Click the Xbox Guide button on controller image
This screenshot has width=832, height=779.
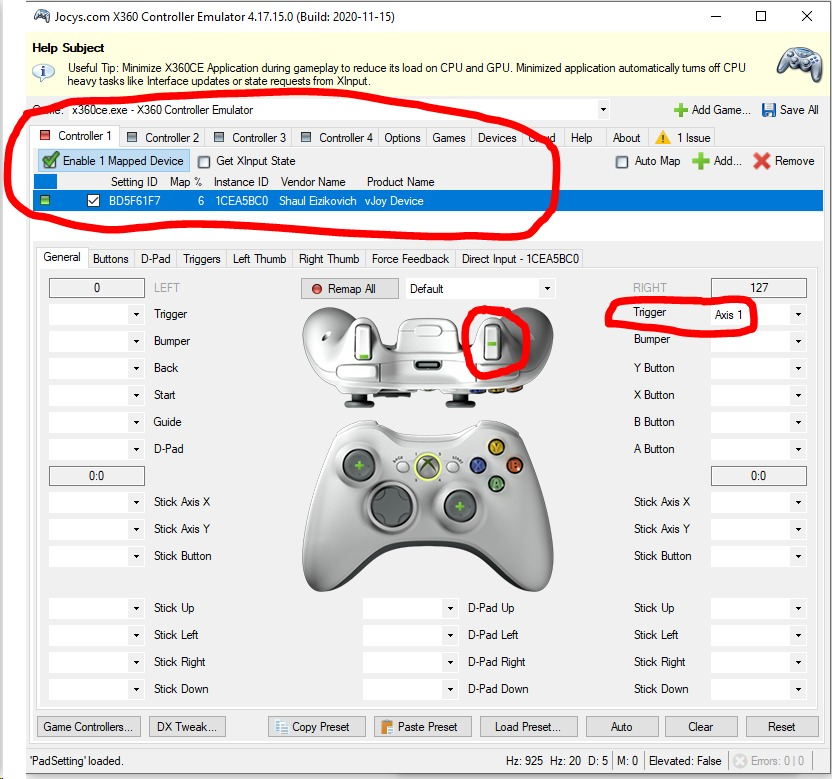tap(428, 466)
